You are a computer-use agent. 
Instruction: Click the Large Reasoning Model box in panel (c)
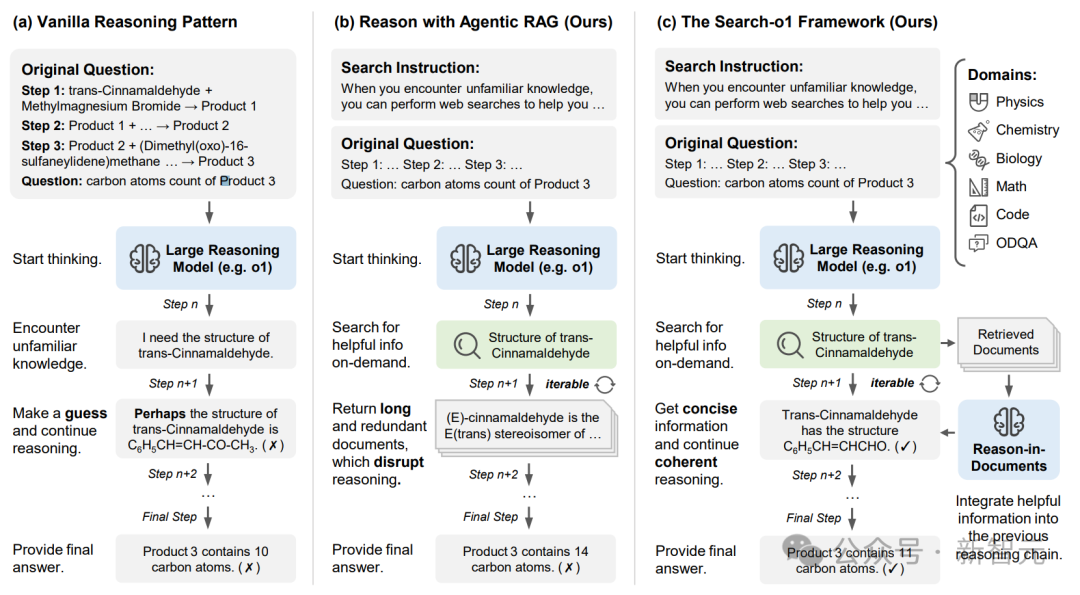point(849,258)
